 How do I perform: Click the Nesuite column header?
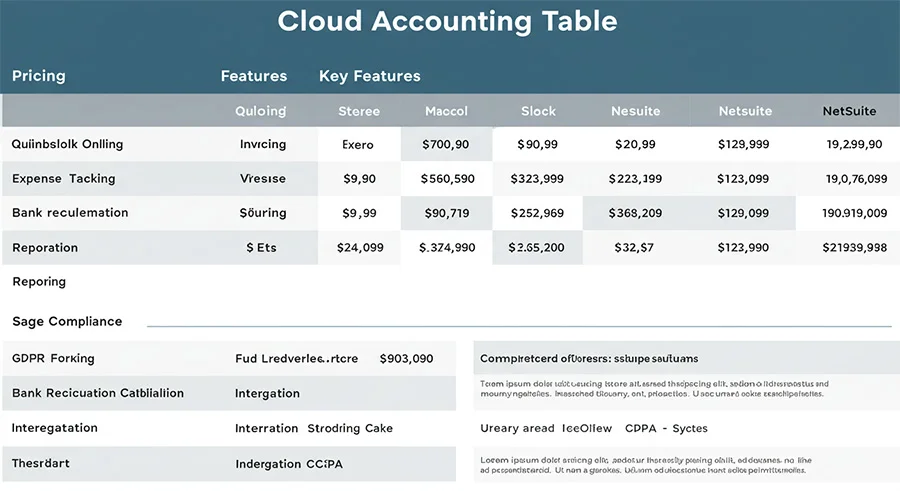coord(635,111)
